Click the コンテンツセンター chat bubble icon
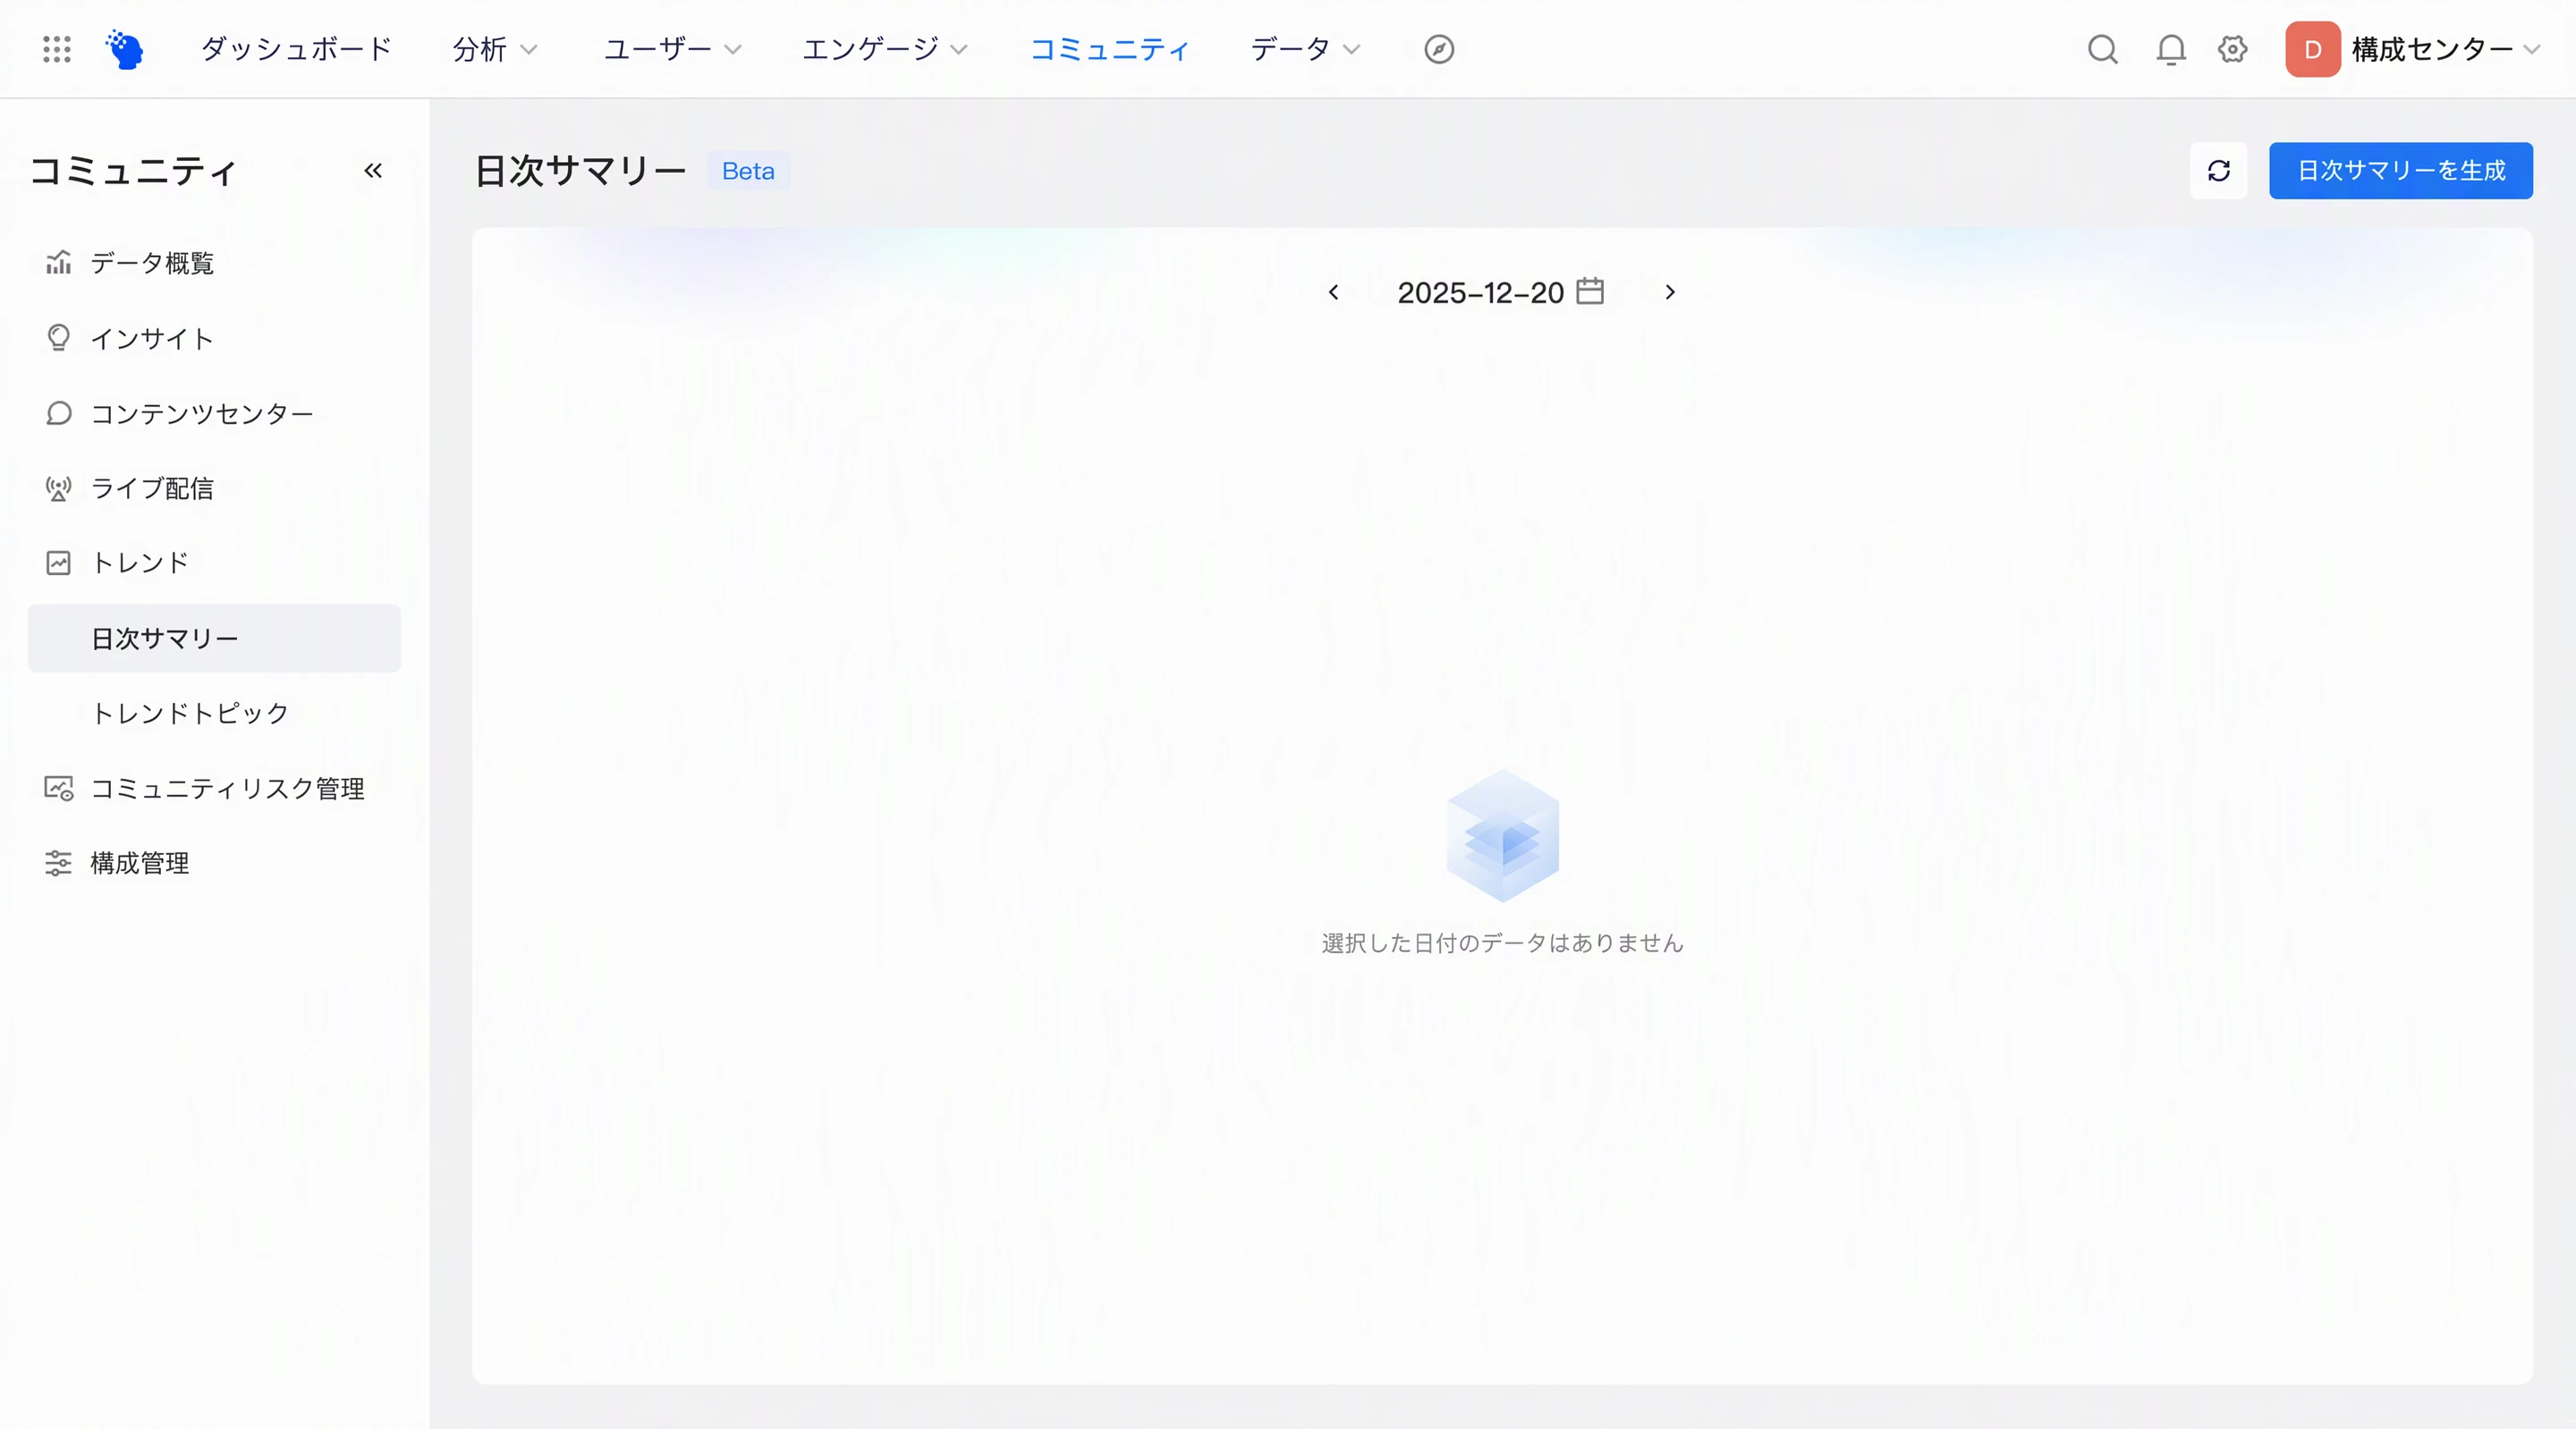The width and height of the screenshot is (2576, 1429). click(58, 413)
